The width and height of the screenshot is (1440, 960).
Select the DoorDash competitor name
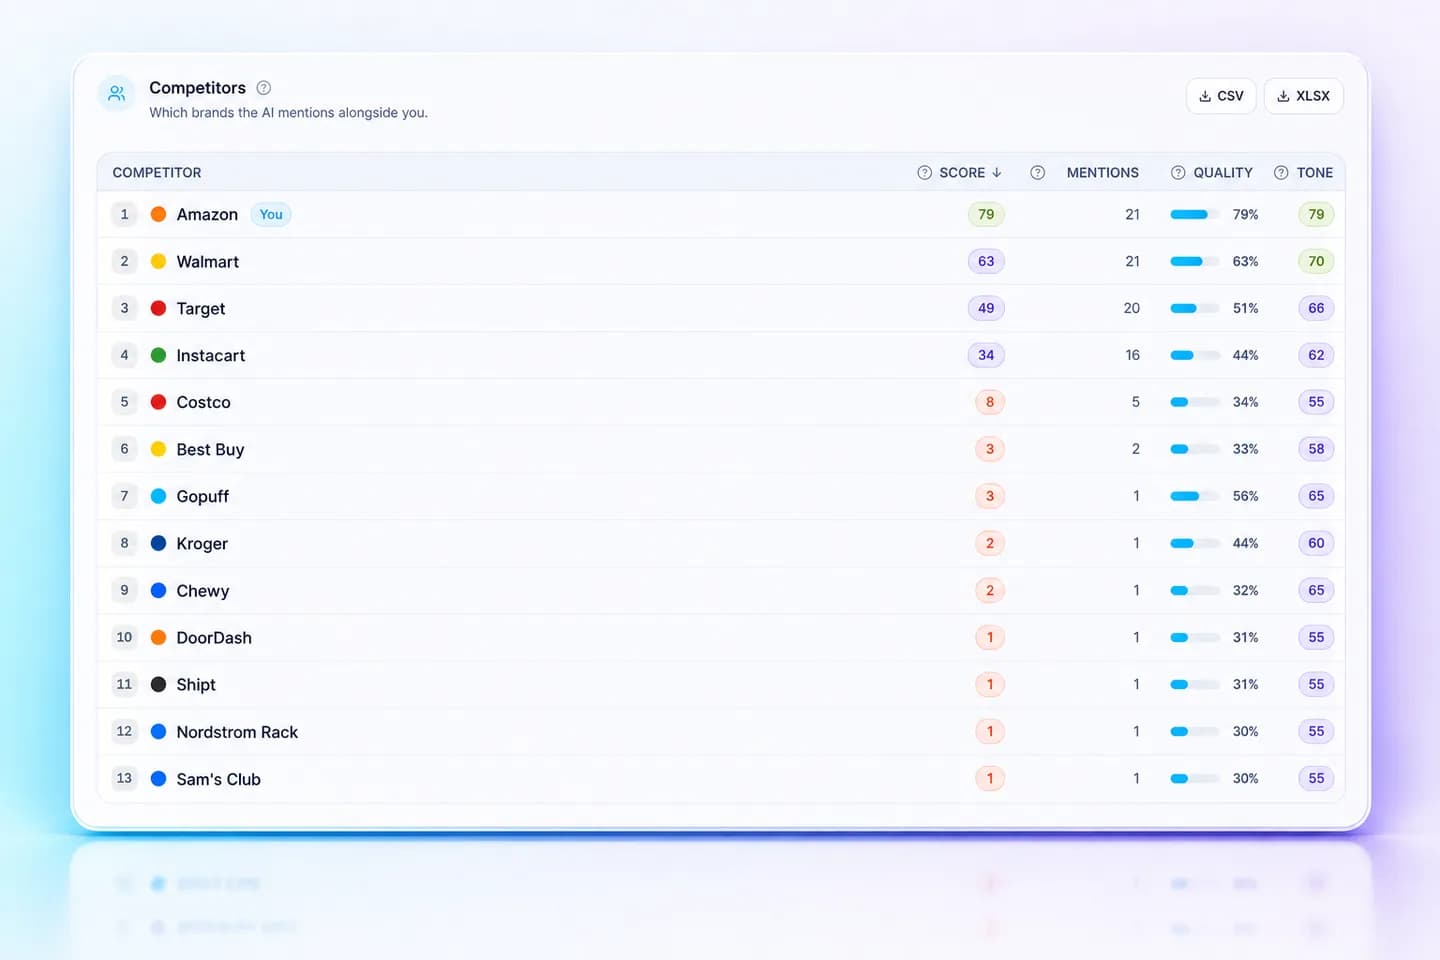click(214, 637)
